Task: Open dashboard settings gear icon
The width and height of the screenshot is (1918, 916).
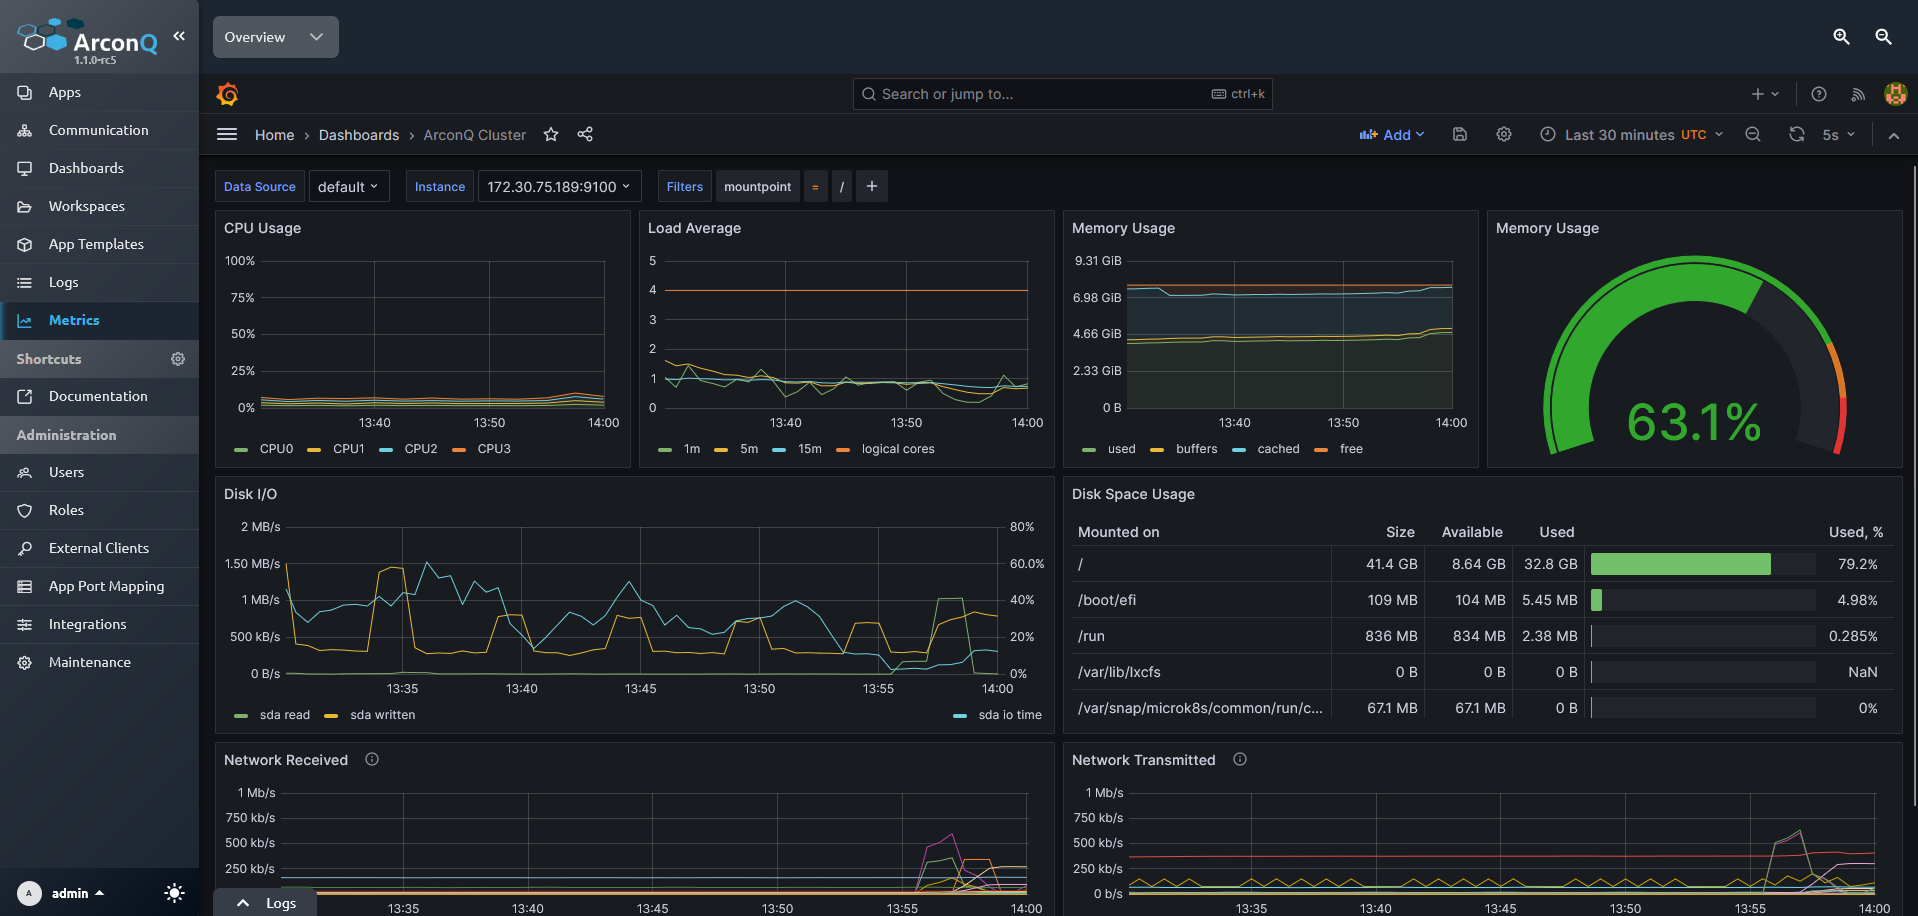Action: click(1504, 134)
